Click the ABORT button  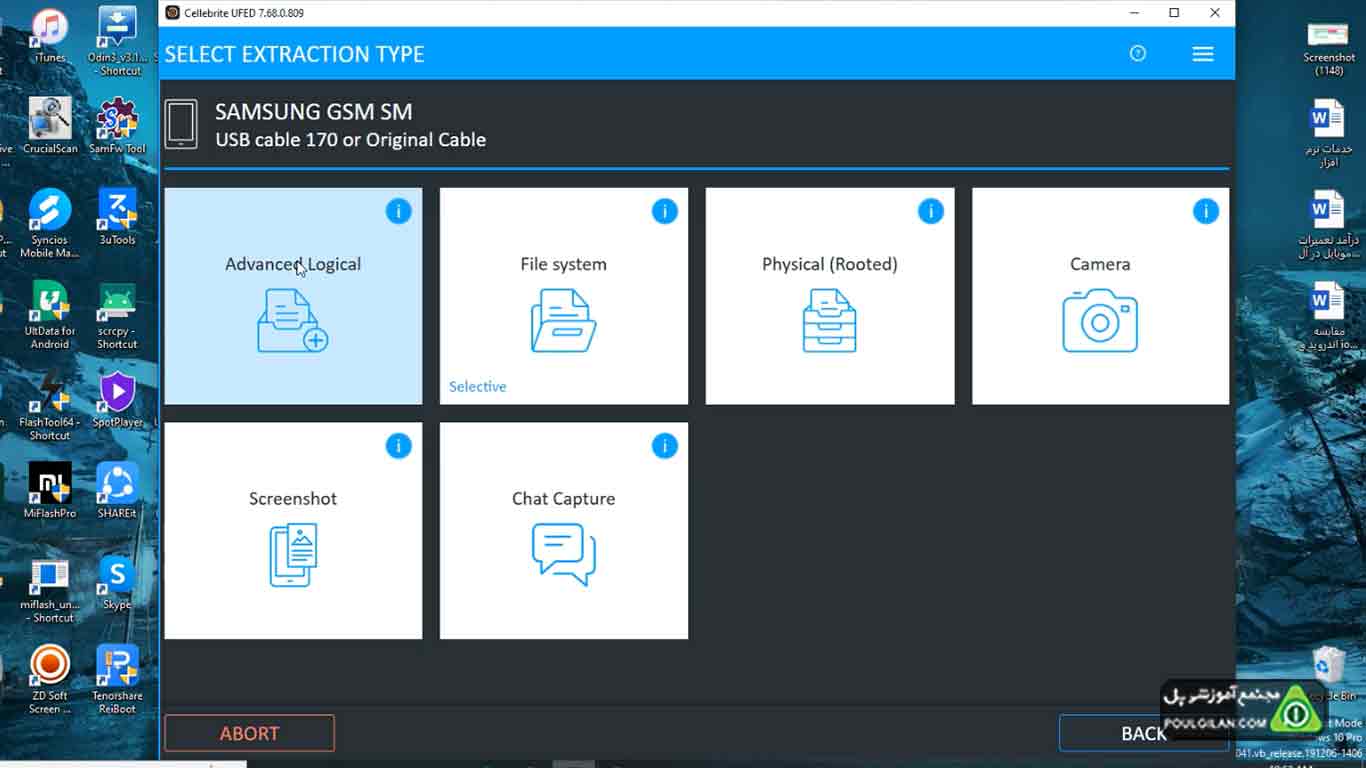pos(249,733)
